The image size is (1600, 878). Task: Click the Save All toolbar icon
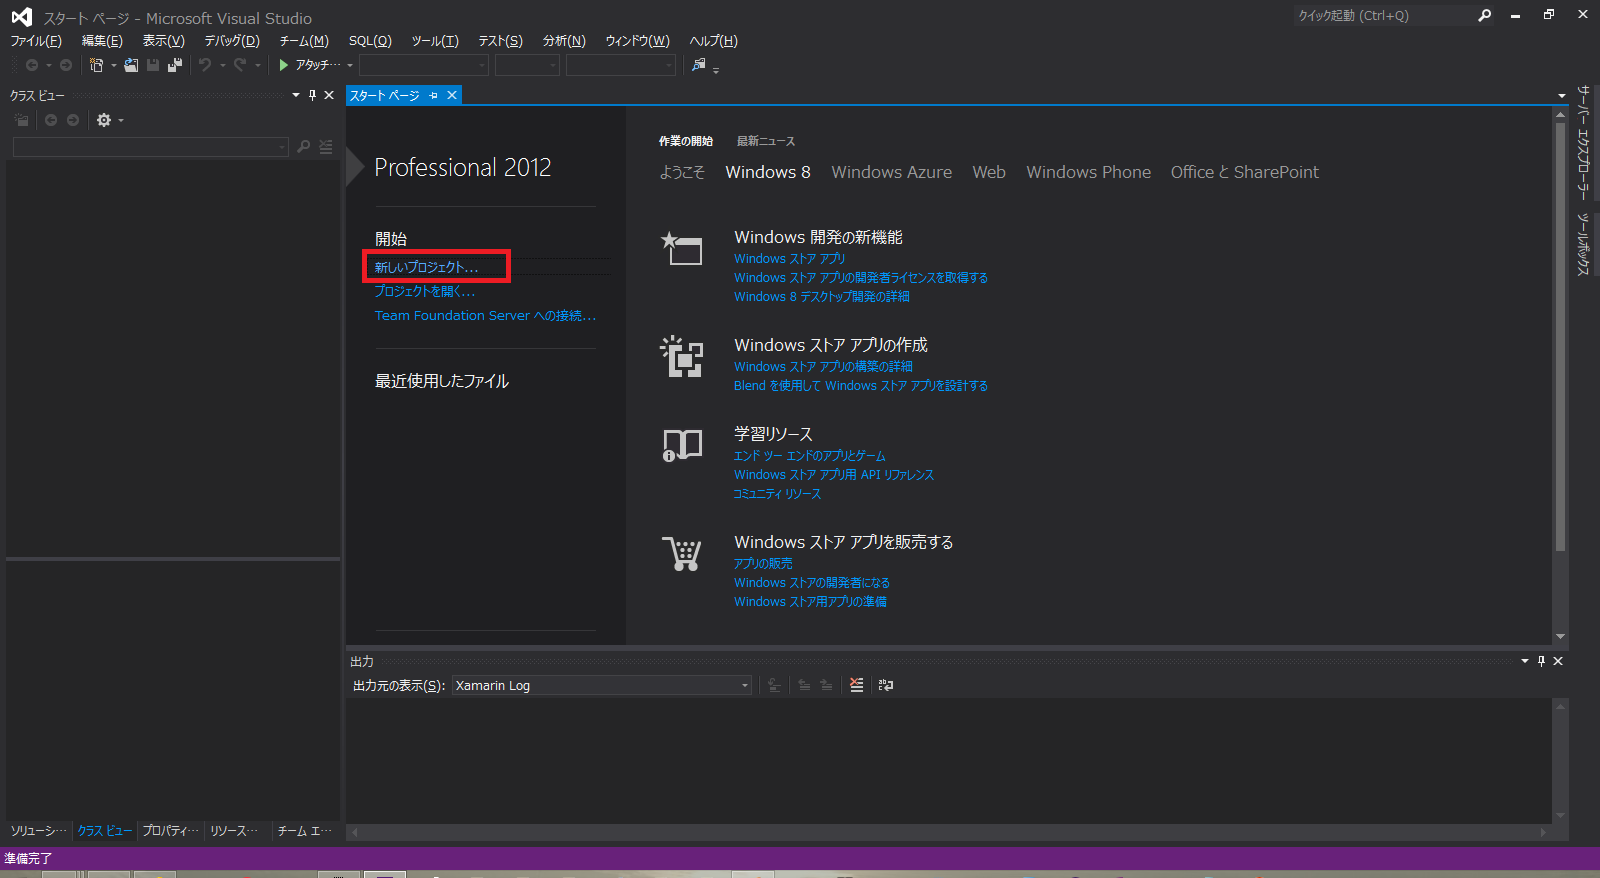175,65
